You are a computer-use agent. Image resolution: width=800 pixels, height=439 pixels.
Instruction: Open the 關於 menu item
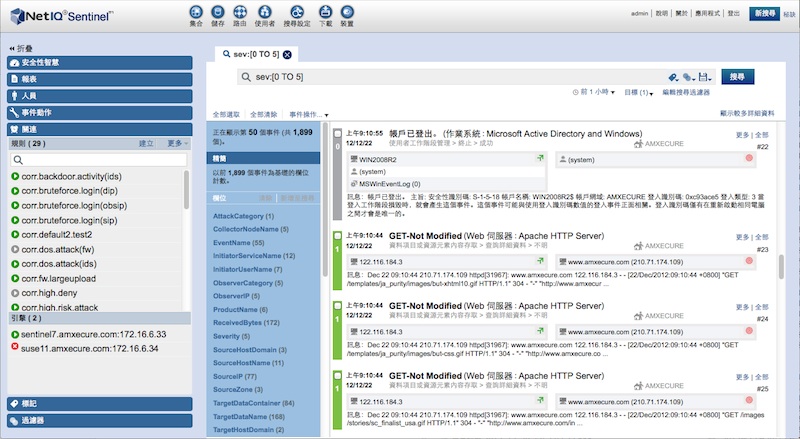[682, 13]
